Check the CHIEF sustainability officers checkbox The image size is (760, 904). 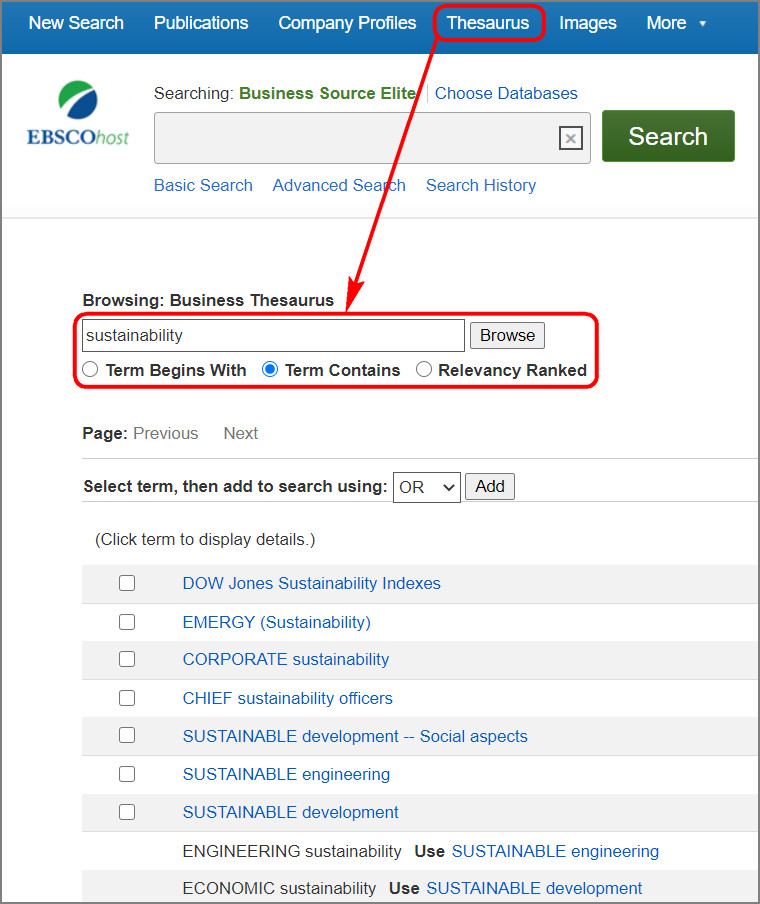[127, 698]
